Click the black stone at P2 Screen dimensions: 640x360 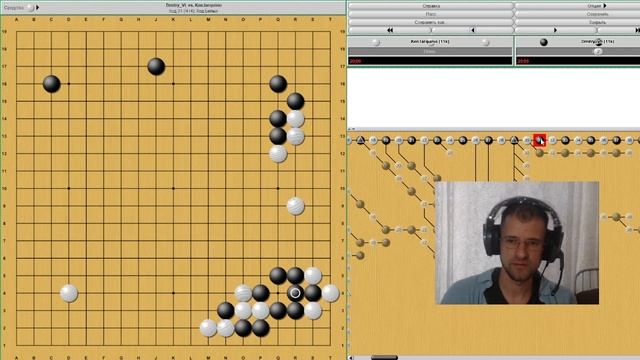tap(260, 328)
